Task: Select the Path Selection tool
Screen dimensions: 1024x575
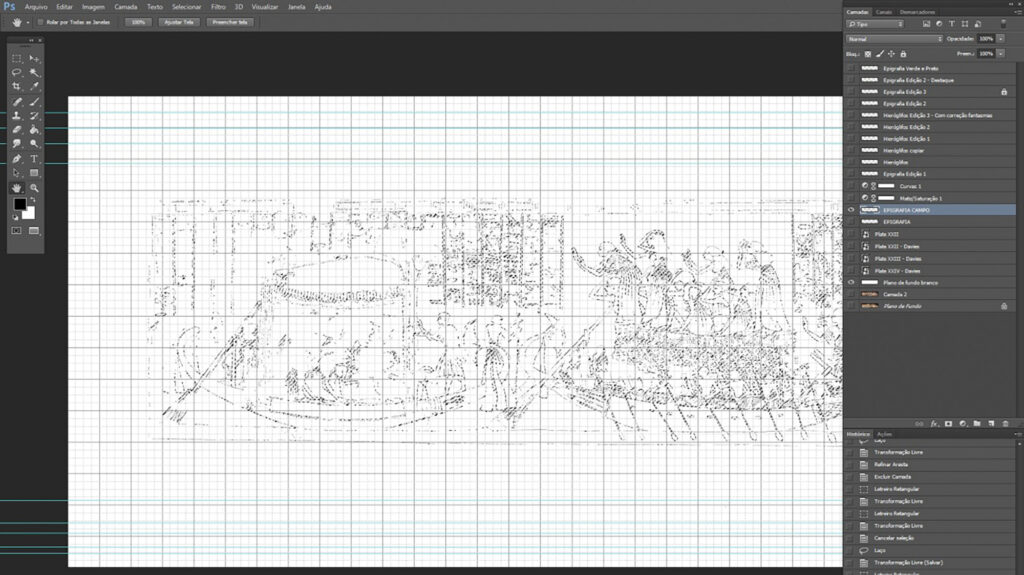Action: click(17, 173)
